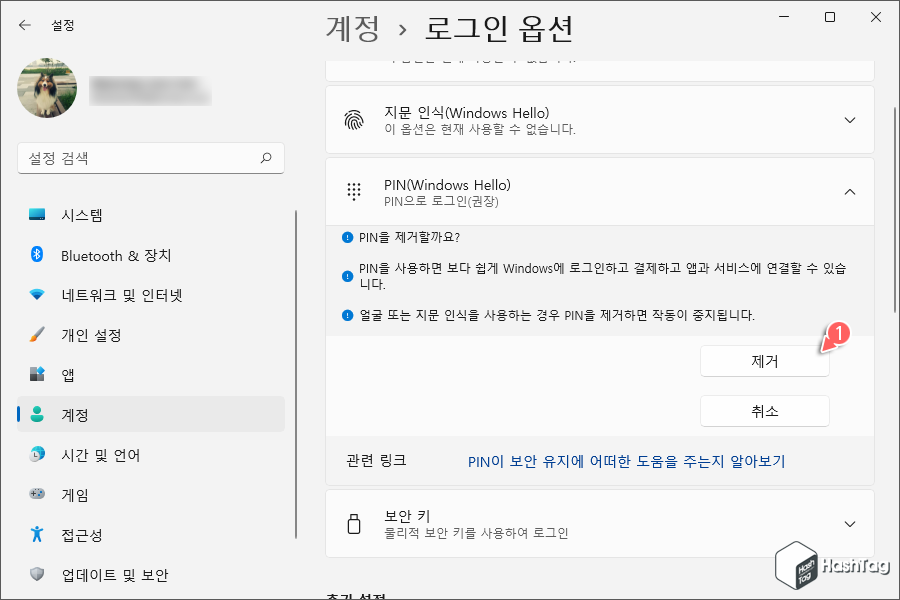The width and height of the screenshot is (900, 600).
Task: Click the 로그인 옵션 page heading
Action: pyautogui.click(x=499, y=28)
